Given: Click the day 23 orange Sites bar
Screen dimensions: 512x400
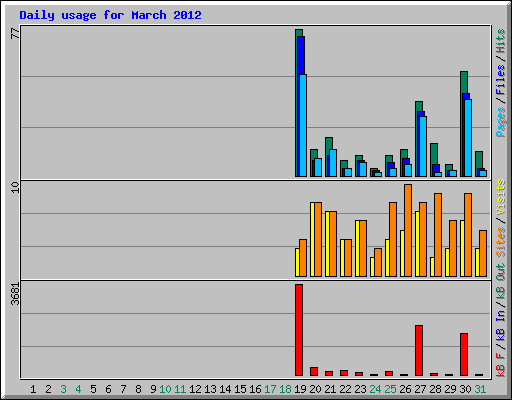Looking at the screenshot, I should coord(363,248).
